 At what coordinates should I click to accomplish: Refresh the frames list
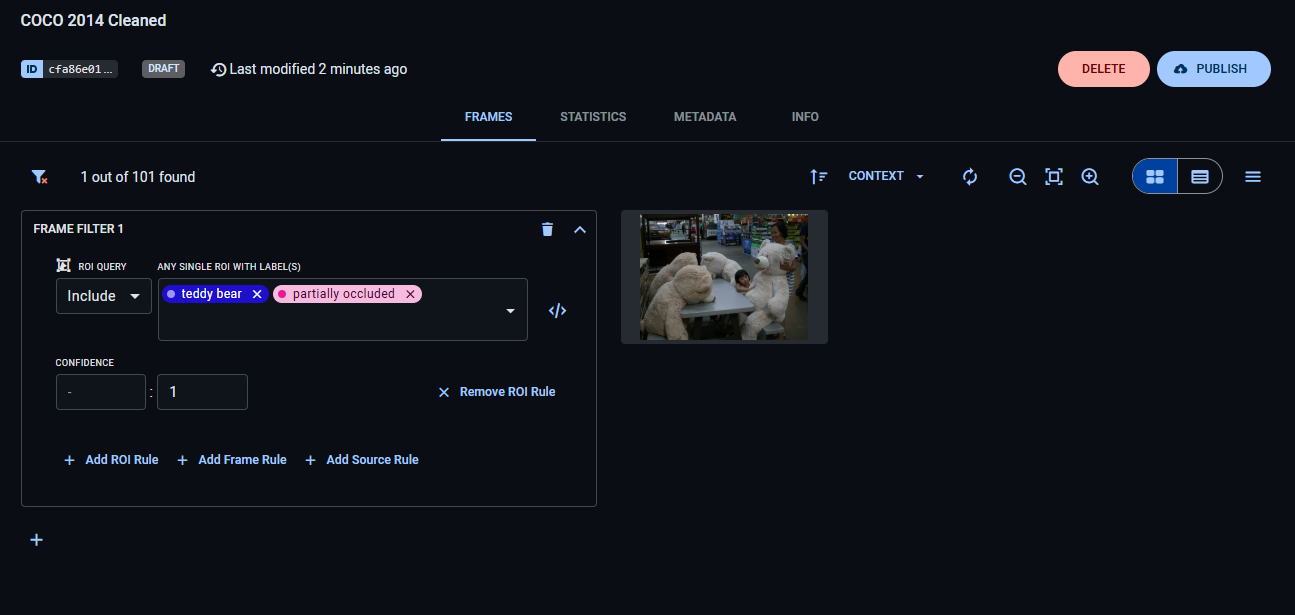(x=969, y=177)
